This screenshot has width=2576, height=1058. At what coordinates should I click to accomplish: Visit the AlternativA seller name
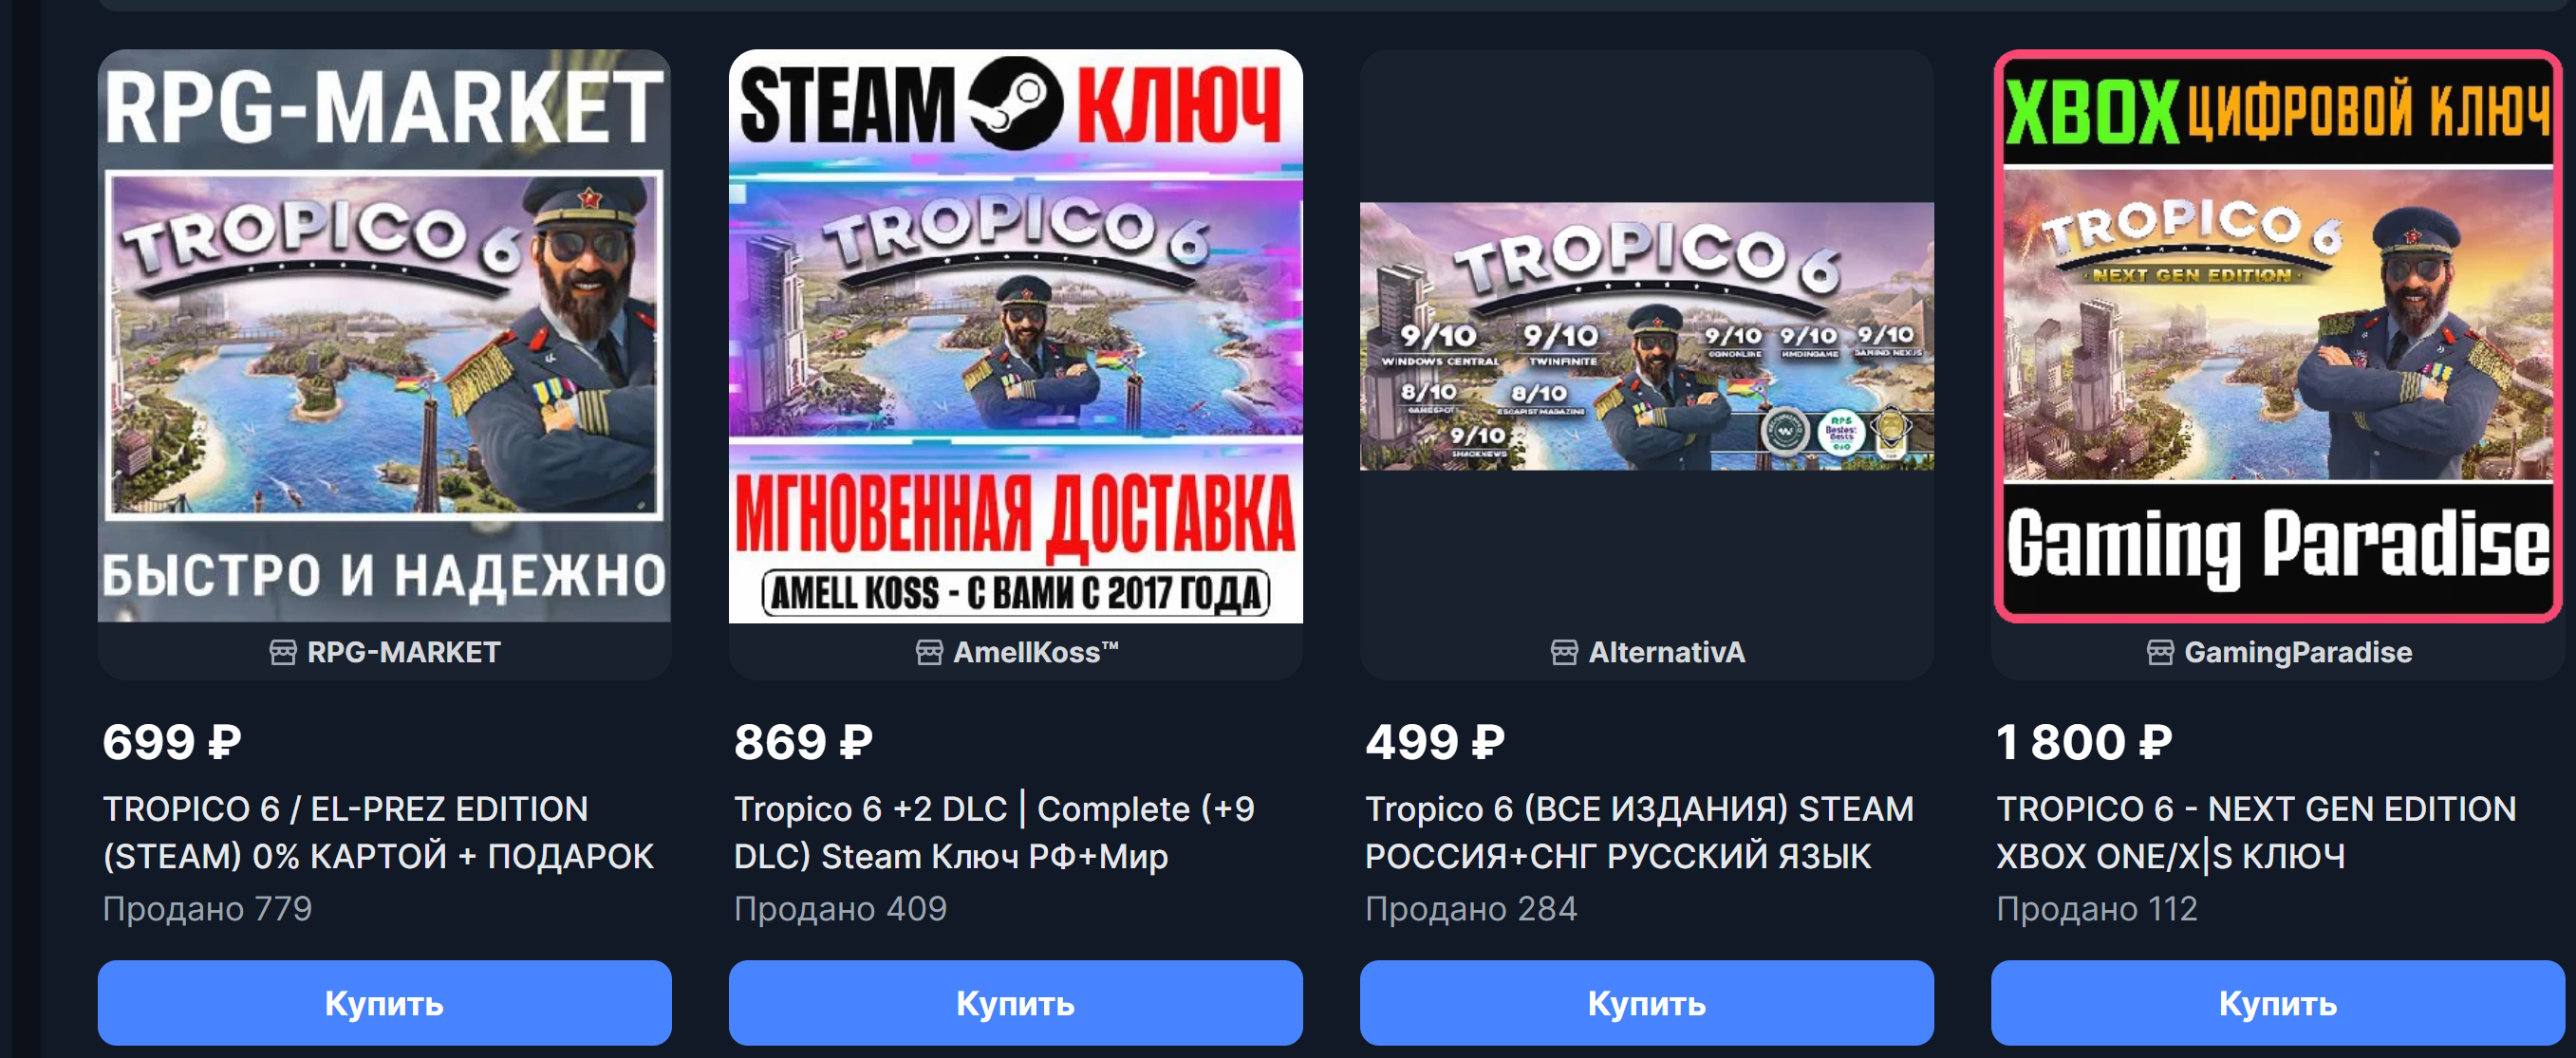click(1667, 653)
